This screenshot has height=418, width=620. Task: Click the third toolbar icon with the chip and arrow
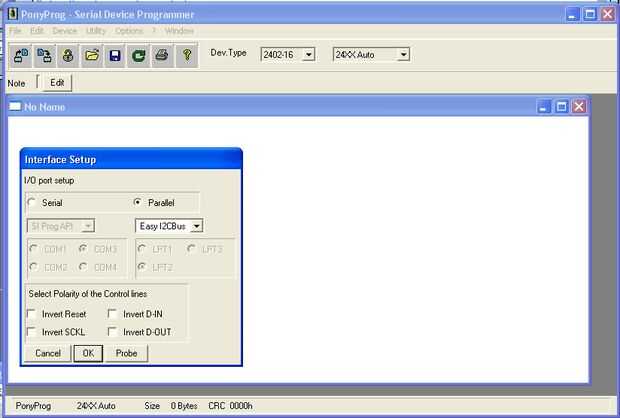[68, 55]
